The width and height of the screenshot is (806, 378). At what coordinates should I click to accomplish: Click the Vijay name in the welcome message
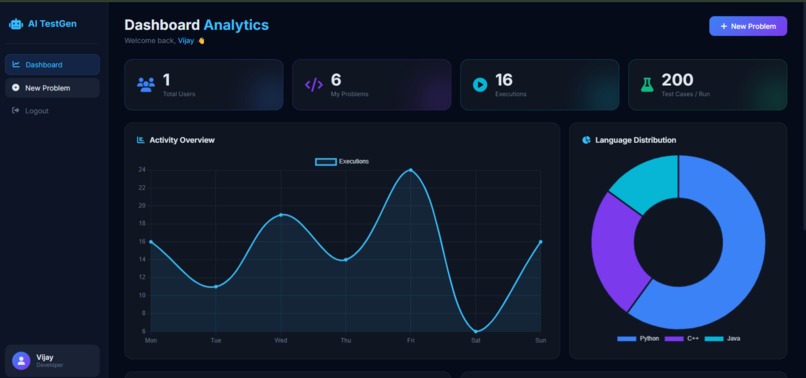[186, 41]
